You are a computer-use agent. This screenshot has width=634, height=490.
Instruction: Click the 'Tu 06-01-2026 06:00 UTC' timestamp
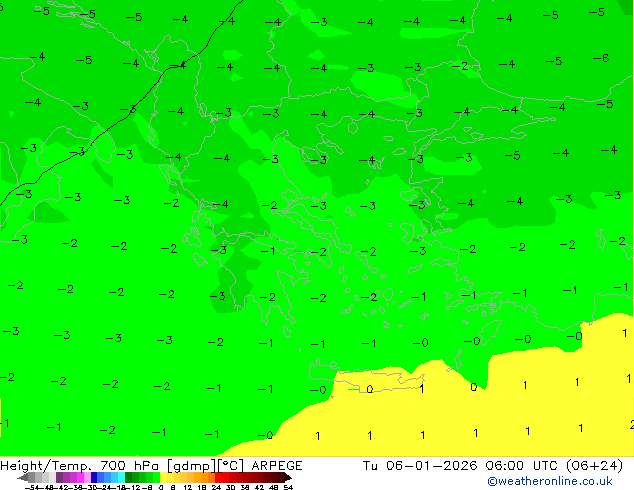tap(461, 466)
